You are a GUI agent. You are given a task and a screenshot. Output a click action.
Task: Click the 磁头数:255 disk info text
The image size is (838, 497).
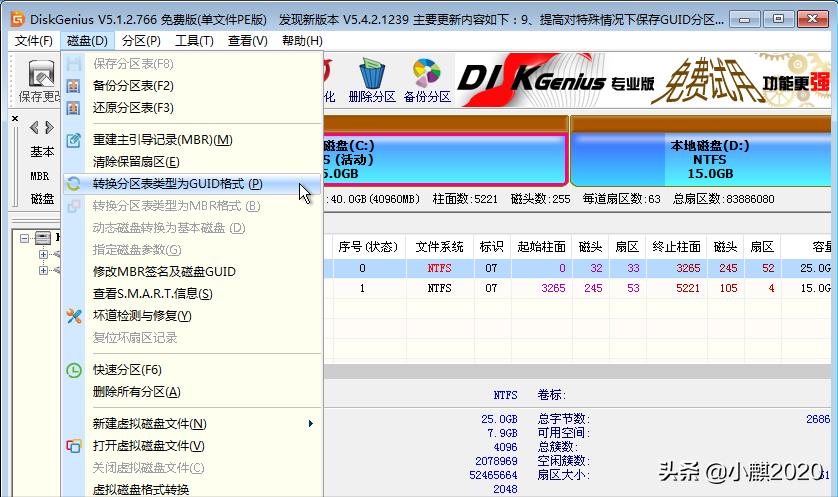tap(540, 199)
